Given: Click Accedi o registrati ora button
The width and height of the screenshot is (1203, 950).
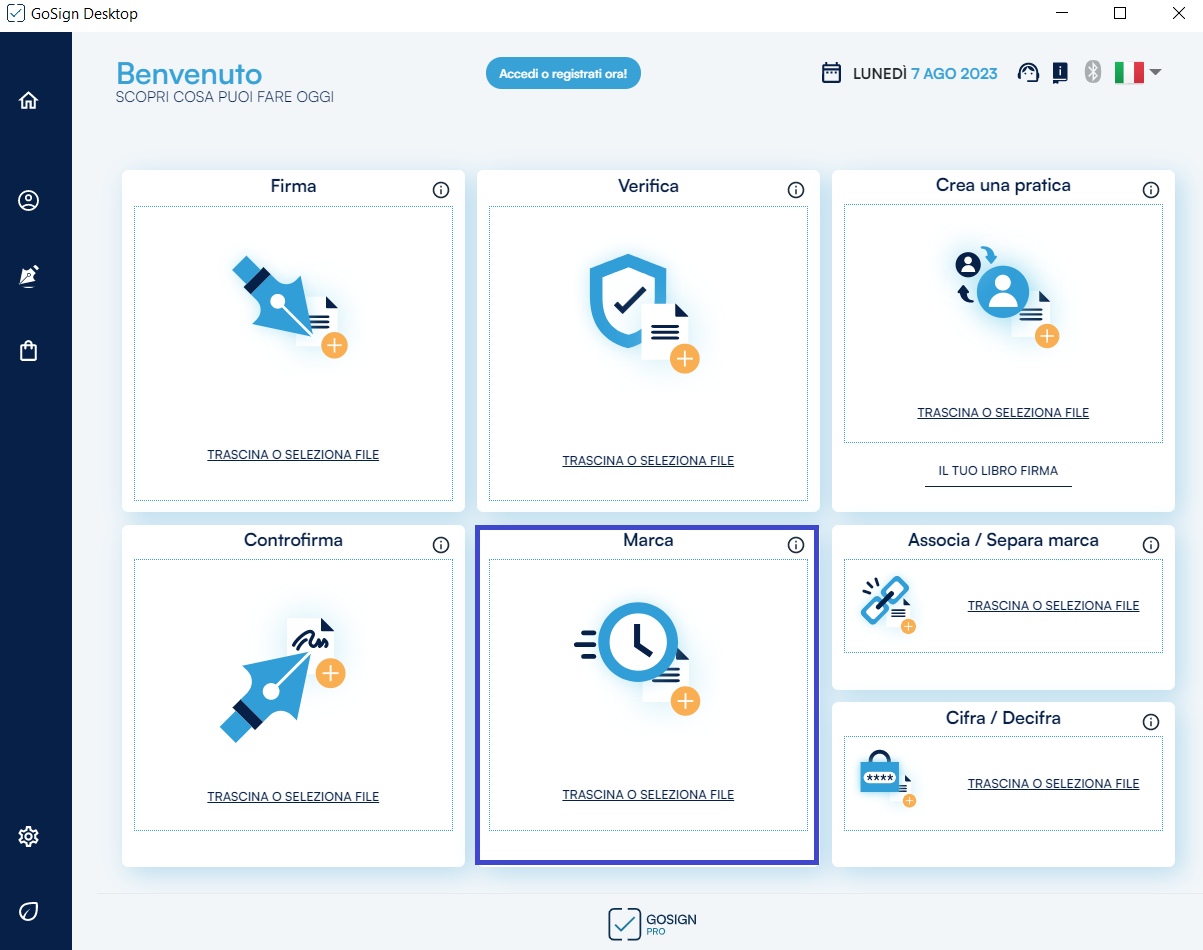Looking at the screenshot, I should pos(563,74).
